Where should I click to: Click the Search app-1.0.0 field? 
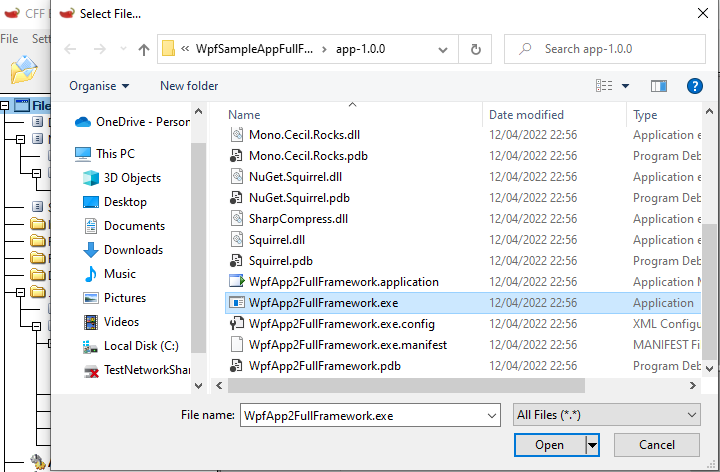point(610,49)
